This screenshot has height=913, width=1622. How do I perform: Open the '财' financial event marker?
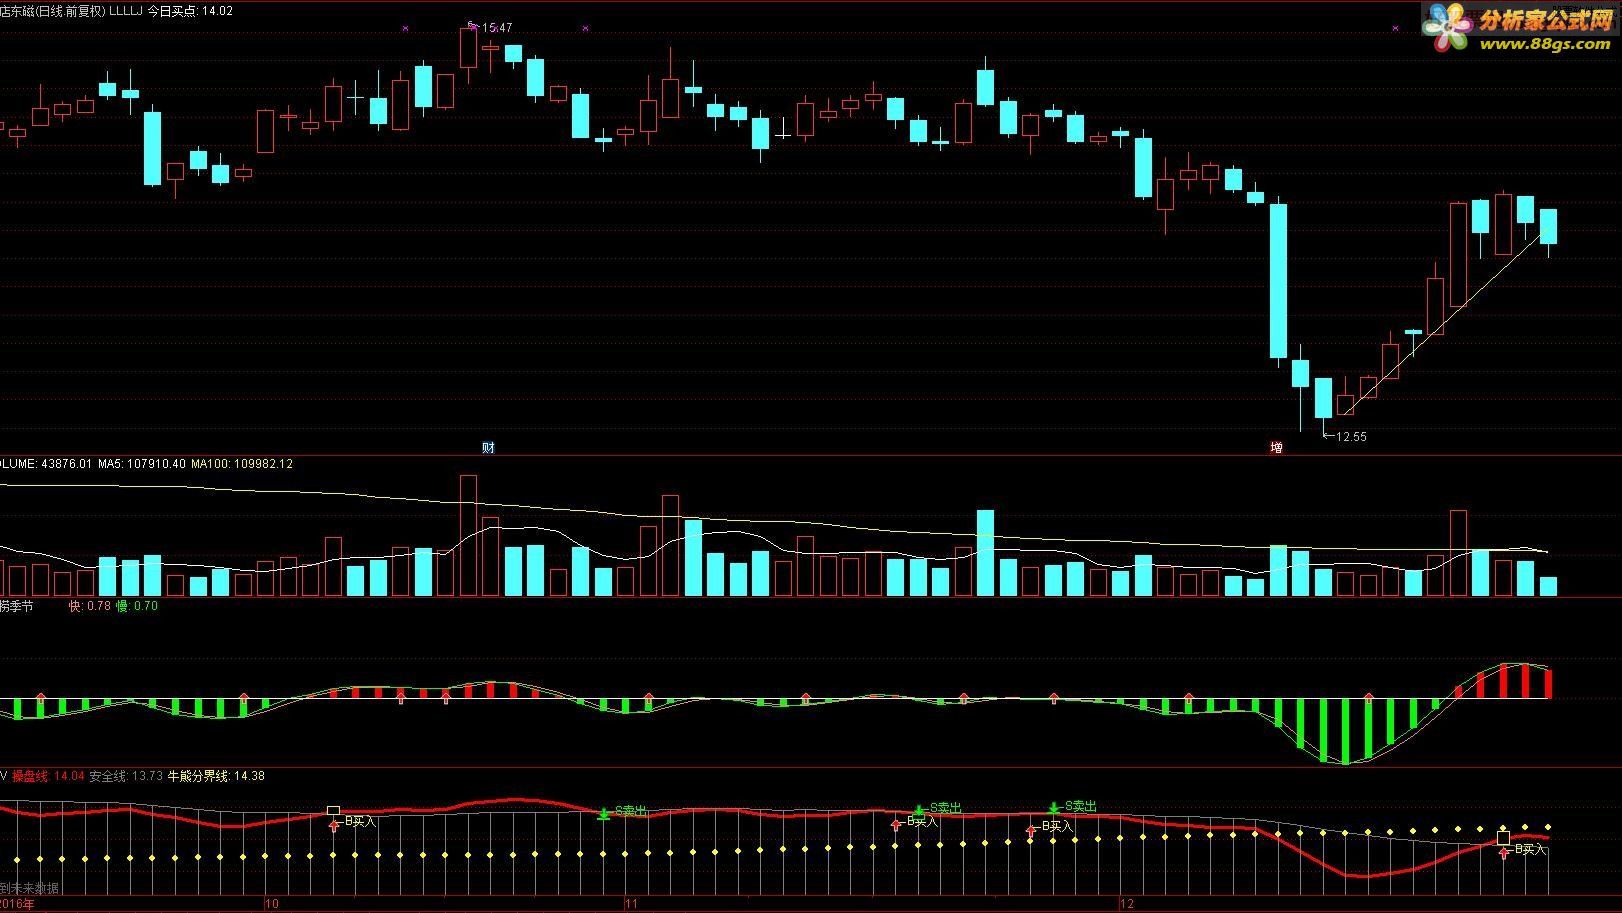(x=488, y=447)
